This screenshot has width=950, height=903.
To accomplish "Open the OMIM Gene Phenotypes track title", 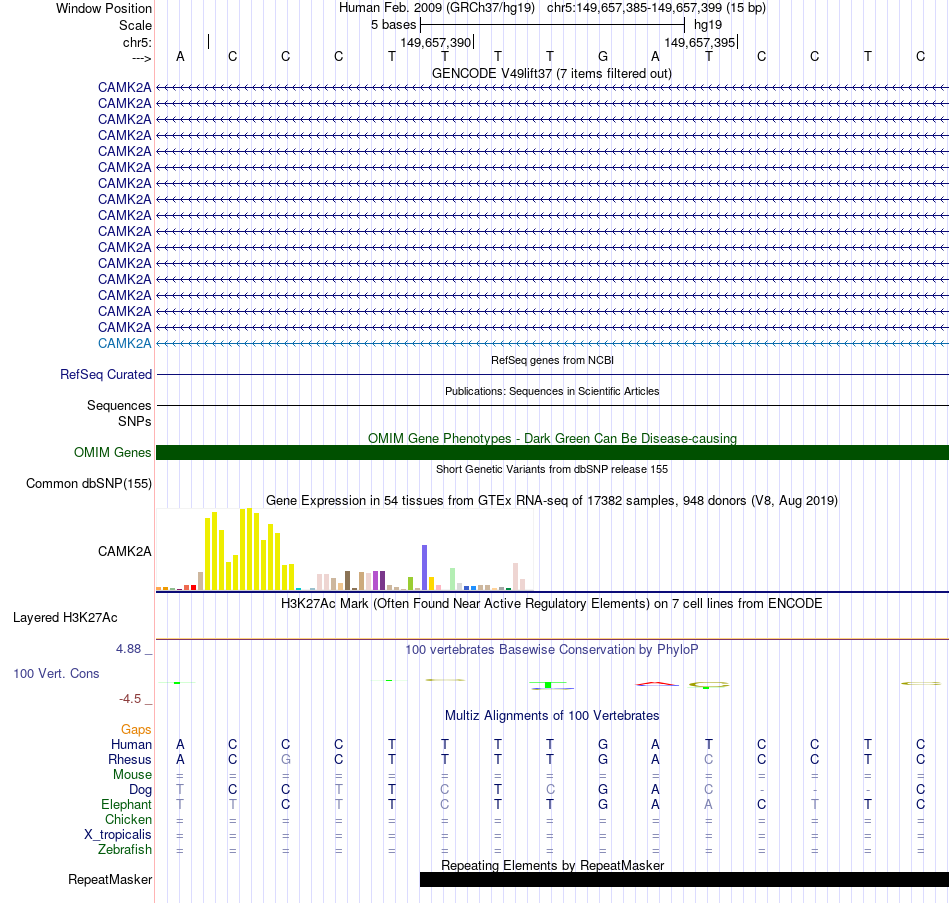I will tap(552, 438).
